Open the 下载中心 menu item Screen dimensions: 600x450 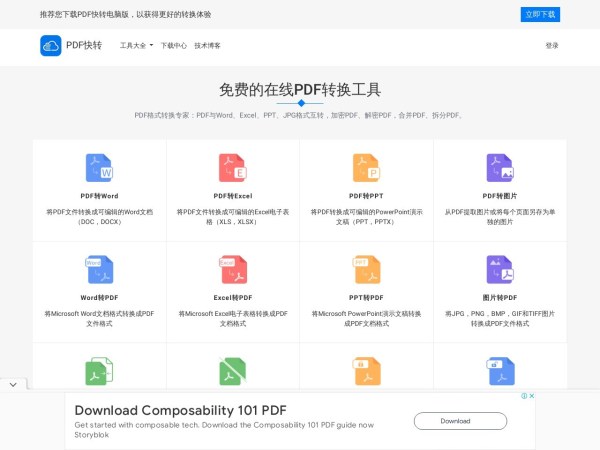(173, 45)
